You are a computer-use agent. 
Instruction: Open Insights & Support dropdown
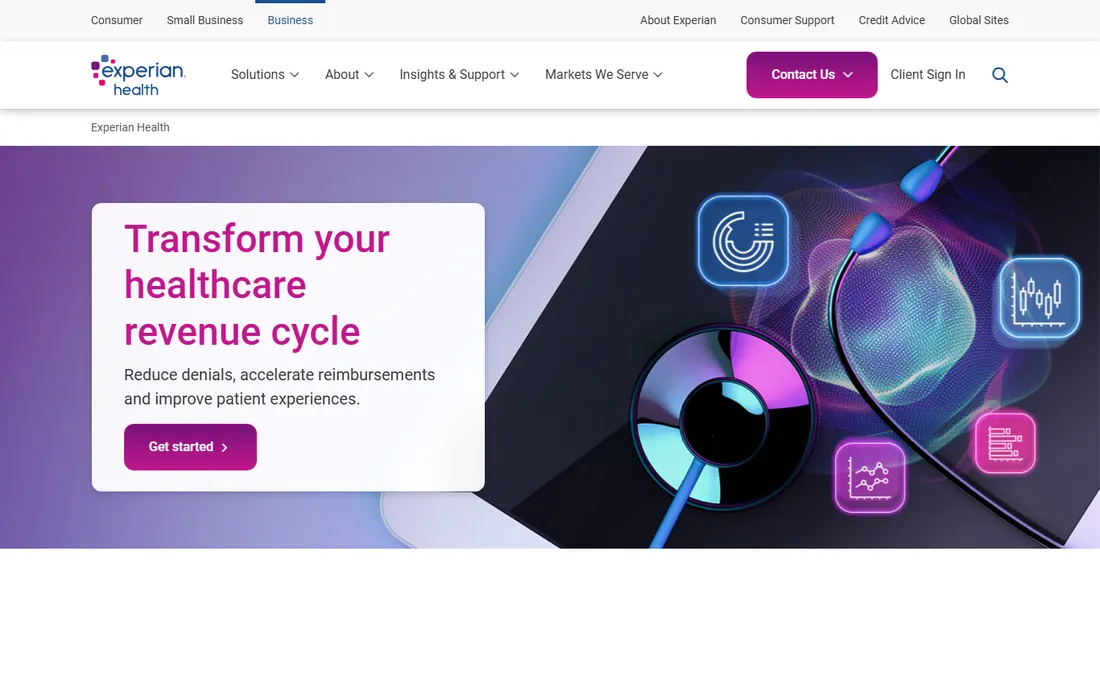(x=459, y=74)
